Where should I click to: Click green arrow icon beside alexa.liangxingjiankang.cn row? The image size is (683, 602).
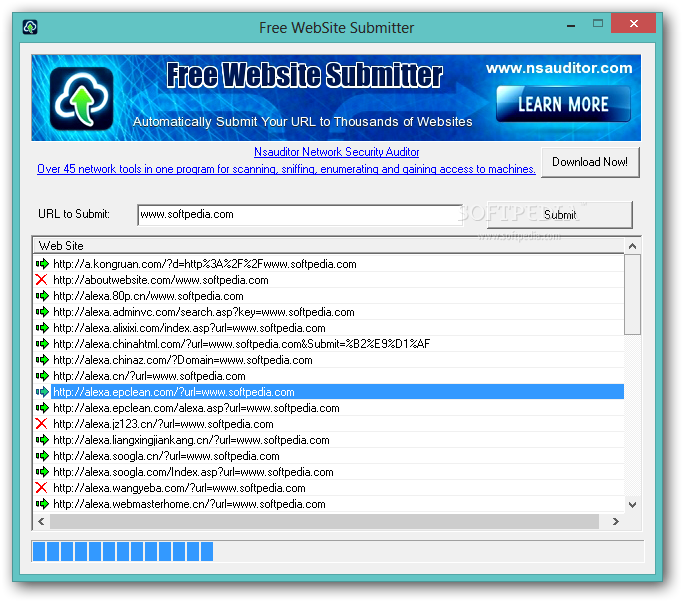coord(42,440)
